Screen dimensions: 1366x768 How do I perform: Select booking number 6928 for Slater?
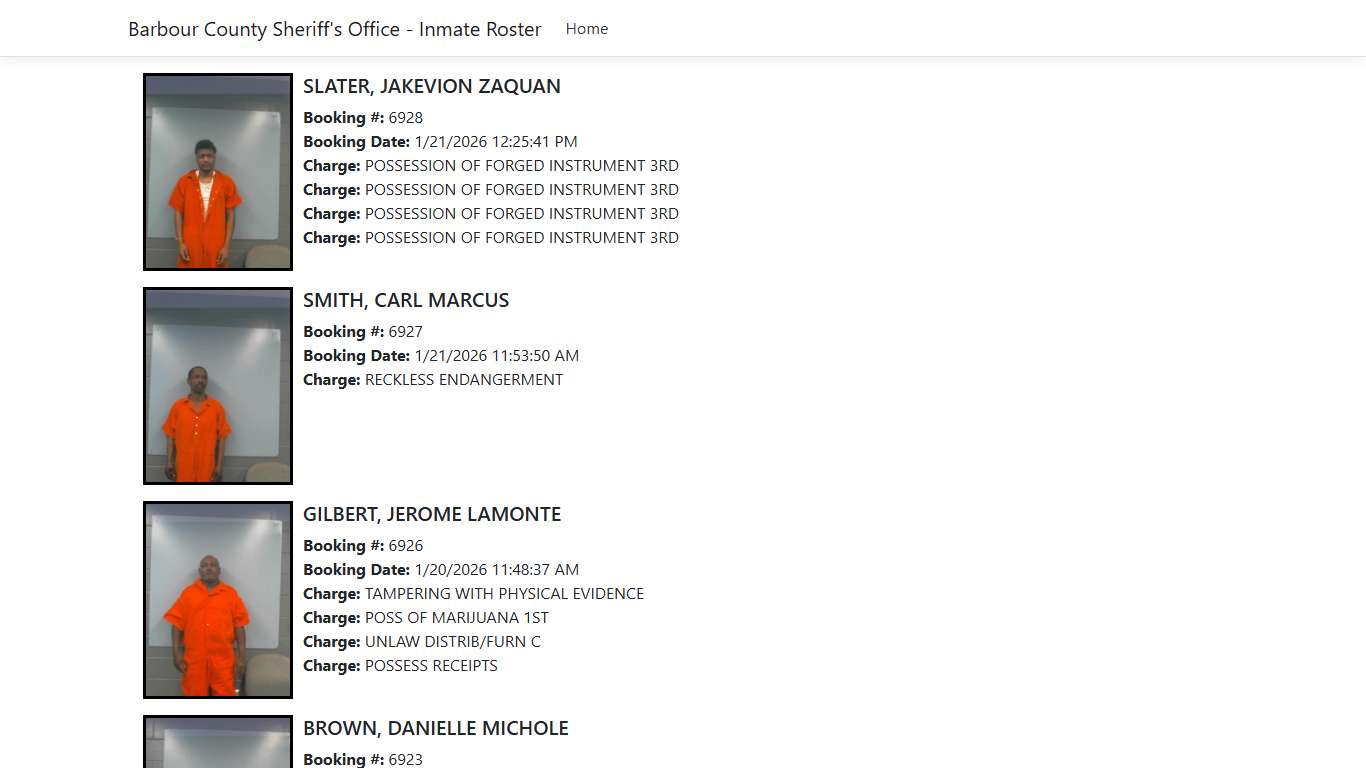coord(405,117)
